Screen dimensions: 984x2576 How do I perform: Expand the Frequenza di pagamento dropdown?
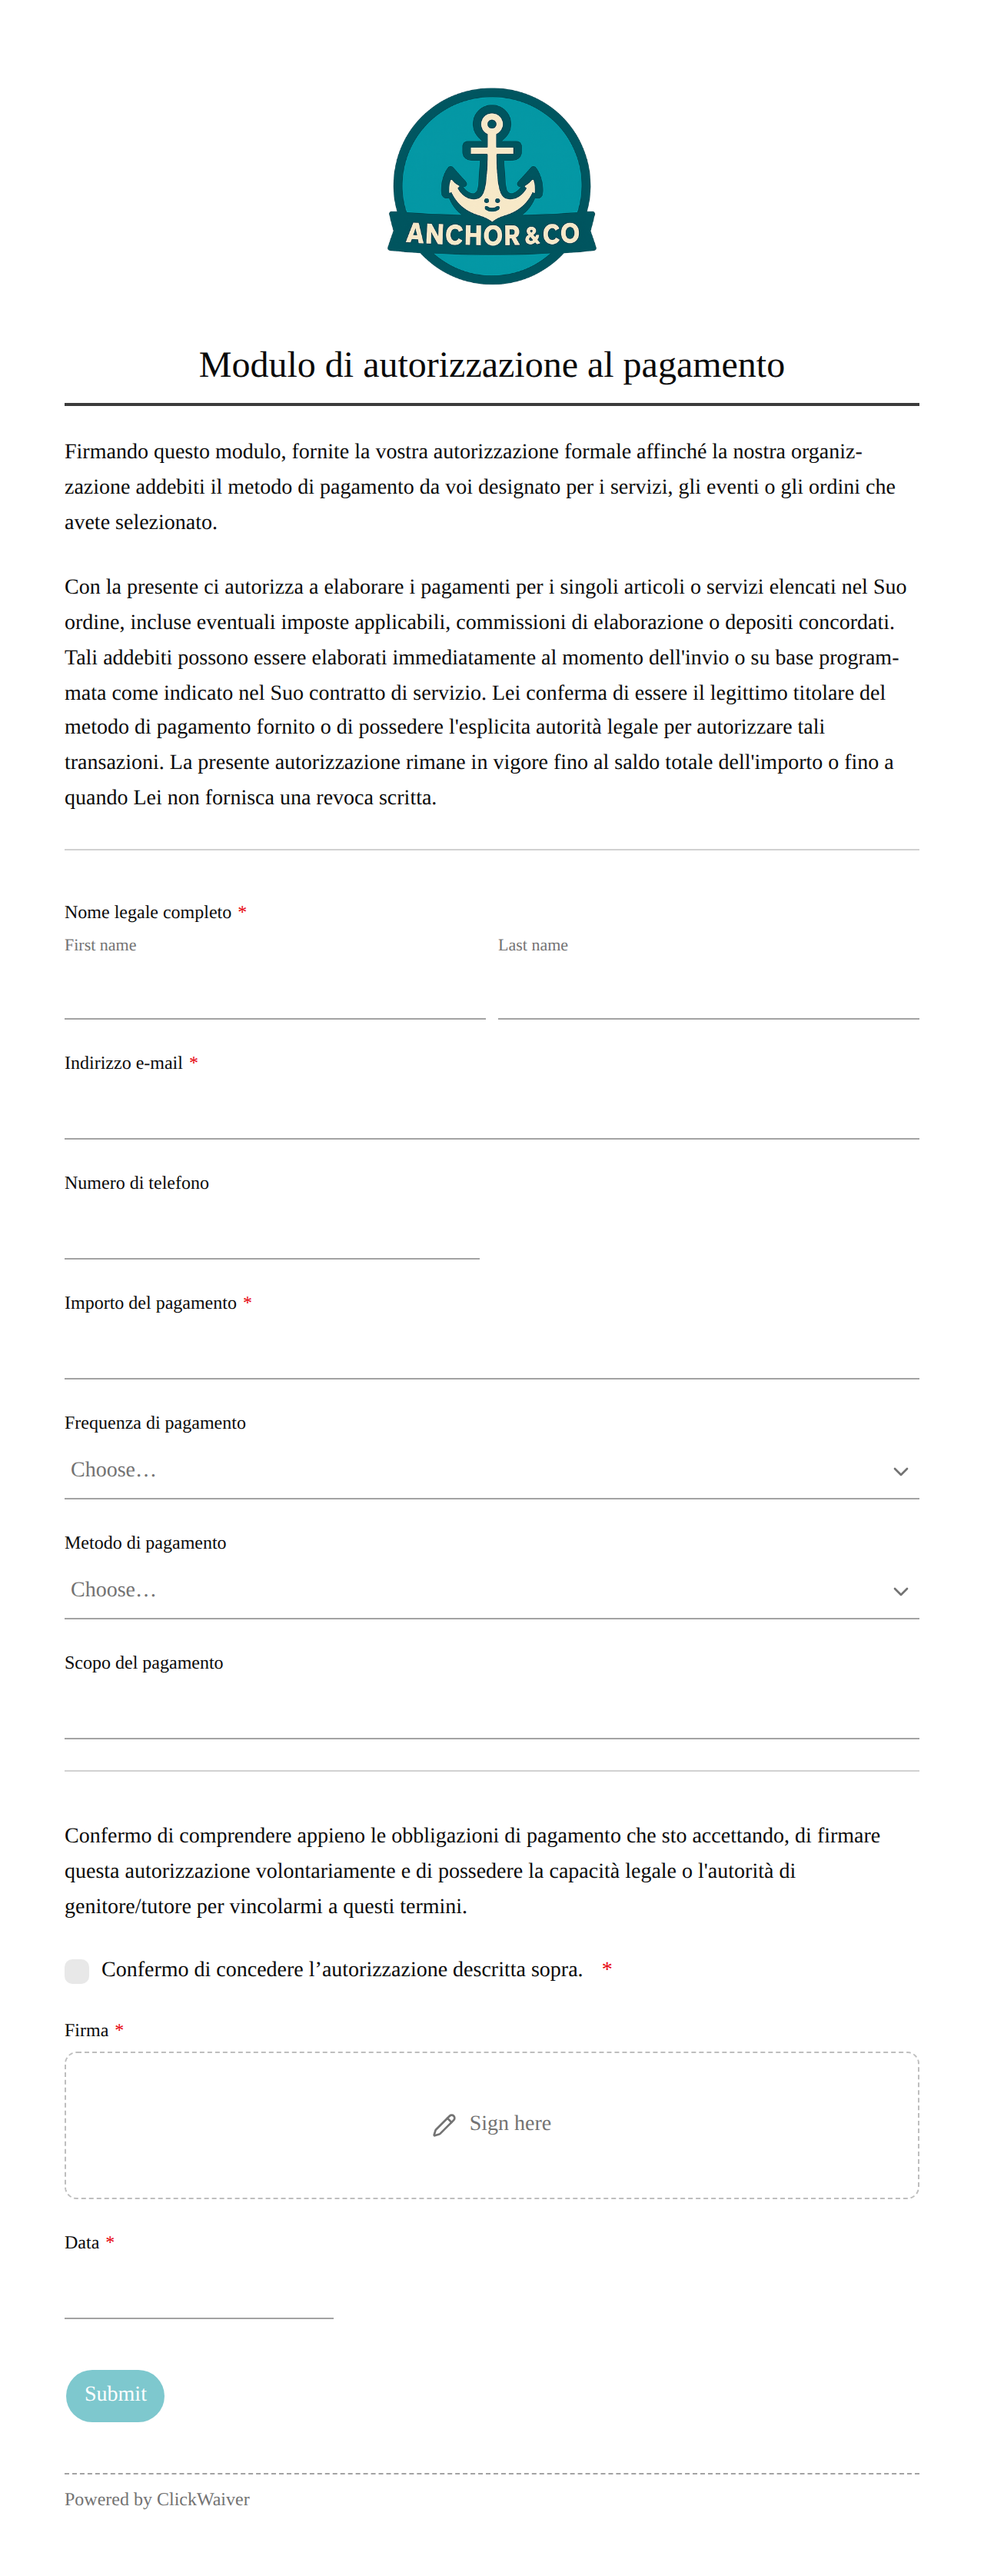(492, 1470)
